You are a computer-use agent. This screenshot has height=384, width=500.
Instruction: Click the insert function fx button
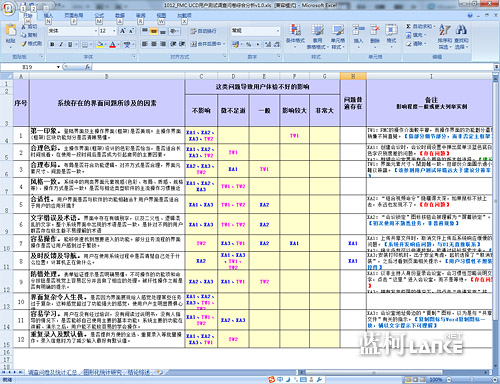(x=87, y=67)
